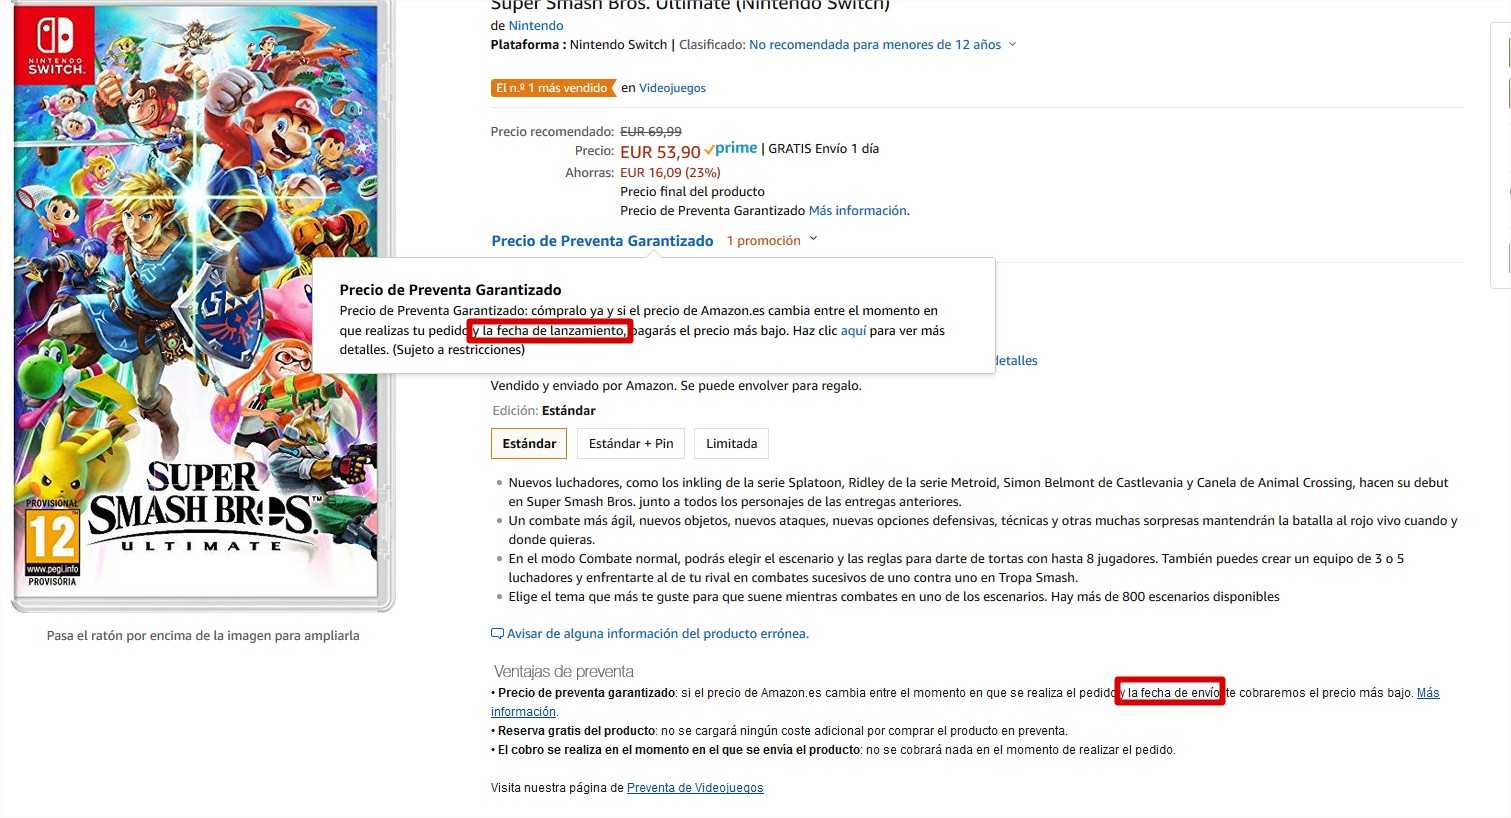
Task: Click the chevron arrow after the age rating
Action: tap(1012, 45)
